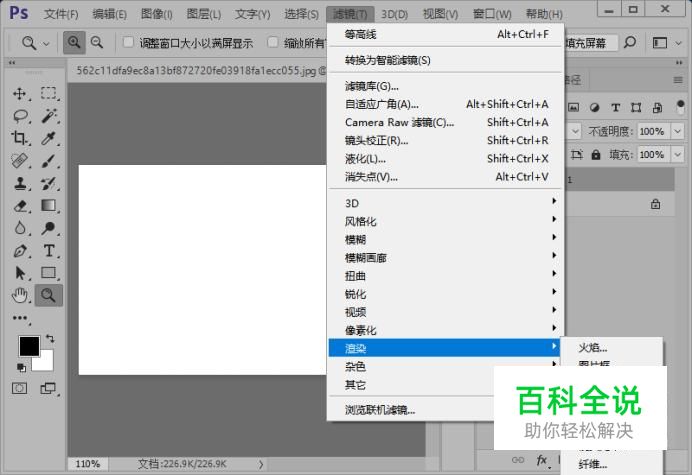Select the Type tool

pos(49,251)
